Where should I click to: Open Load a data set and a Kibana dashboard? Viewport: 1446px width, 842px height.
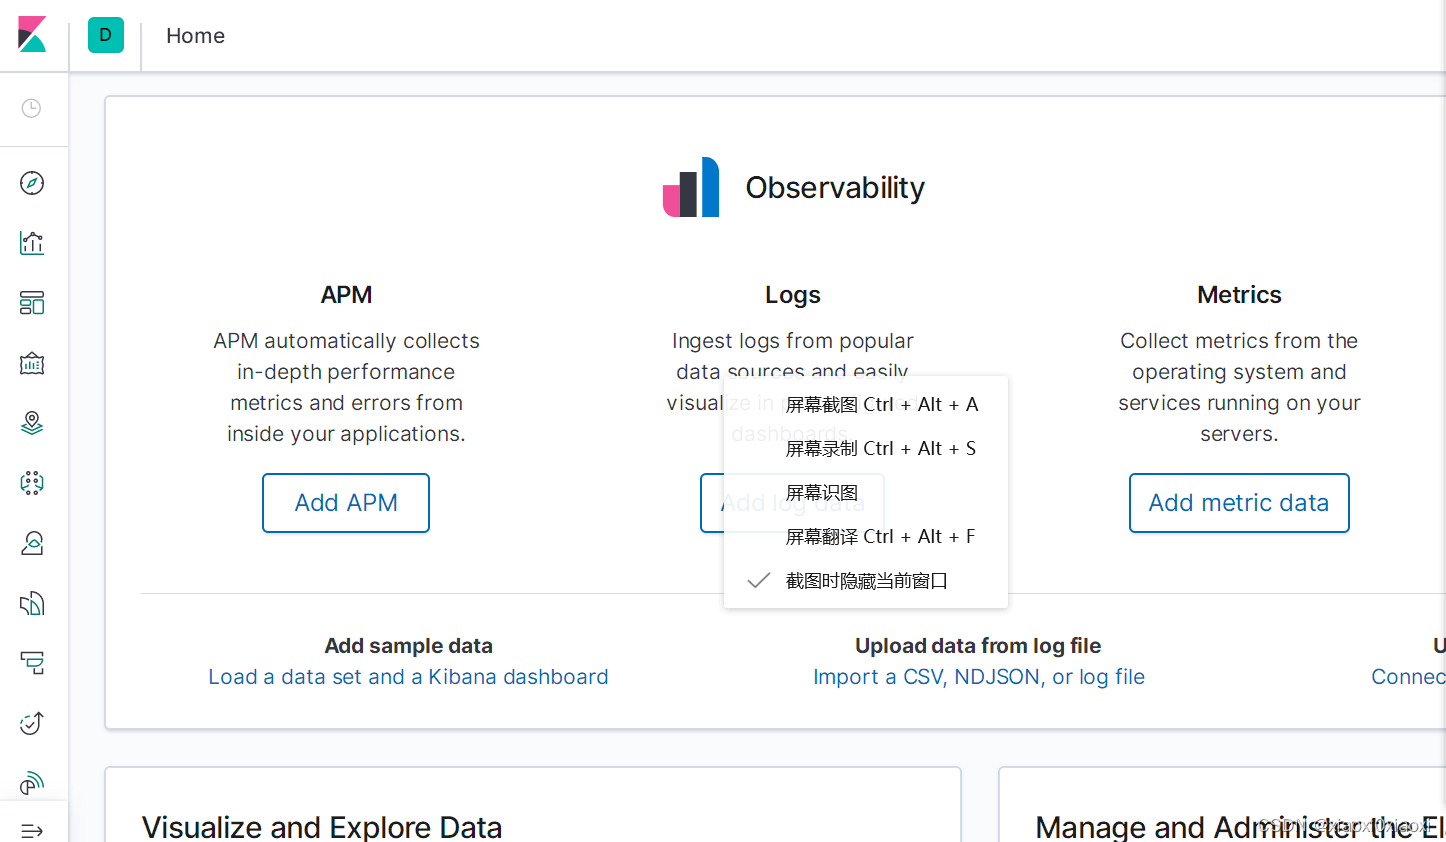point(408,677)
